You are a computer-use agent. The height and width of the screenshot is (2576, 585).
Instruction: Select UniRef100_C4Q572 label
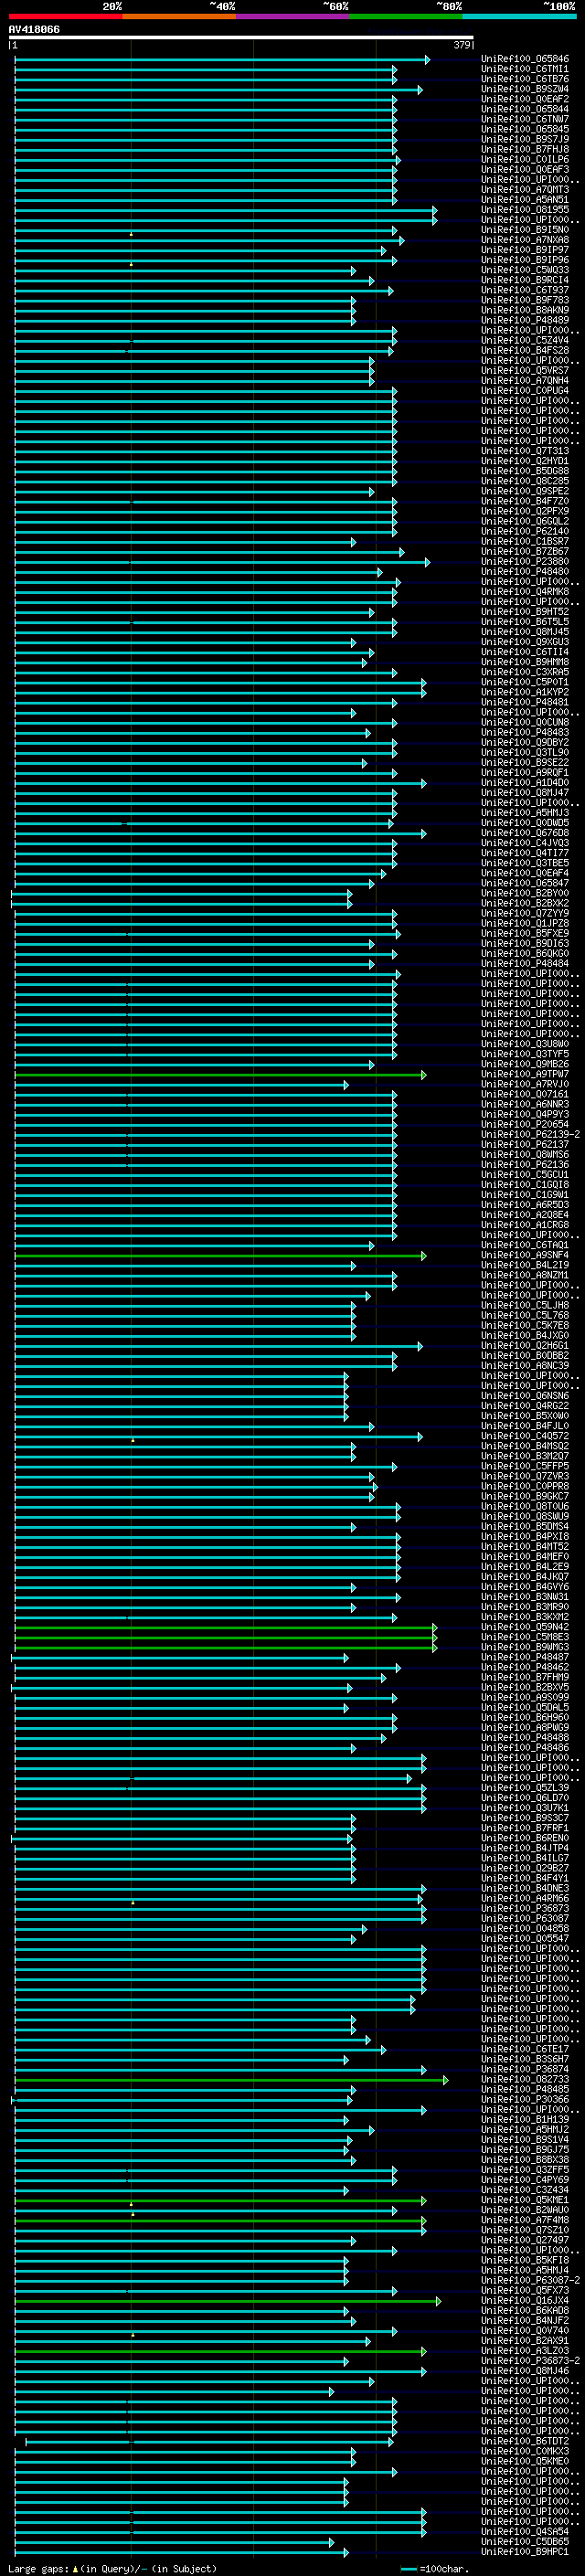coord(525,1436)
